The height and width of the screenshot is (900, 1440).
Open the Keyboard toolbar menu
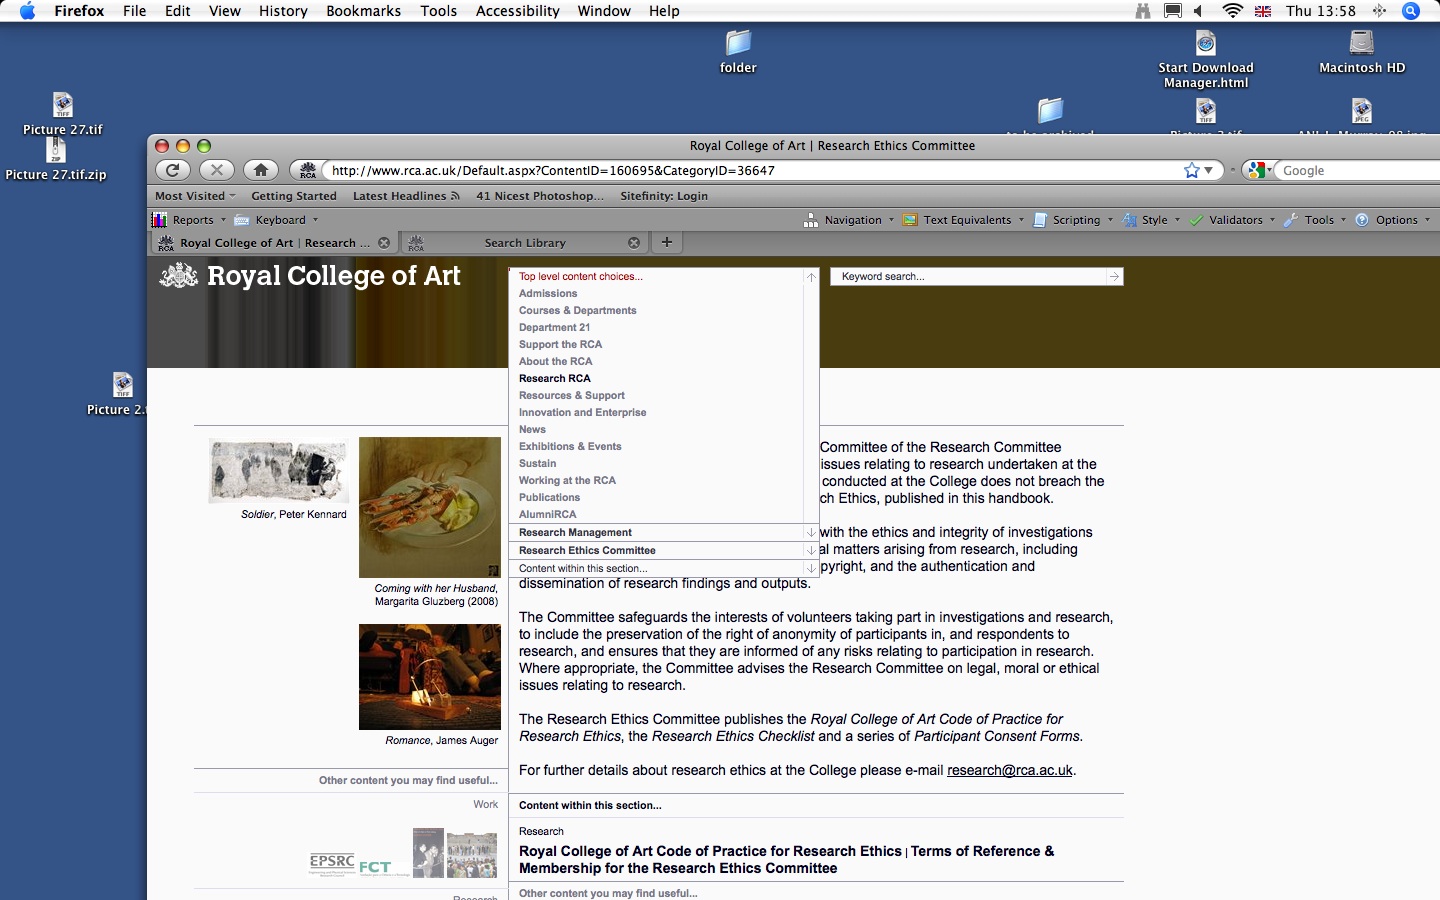276,220
